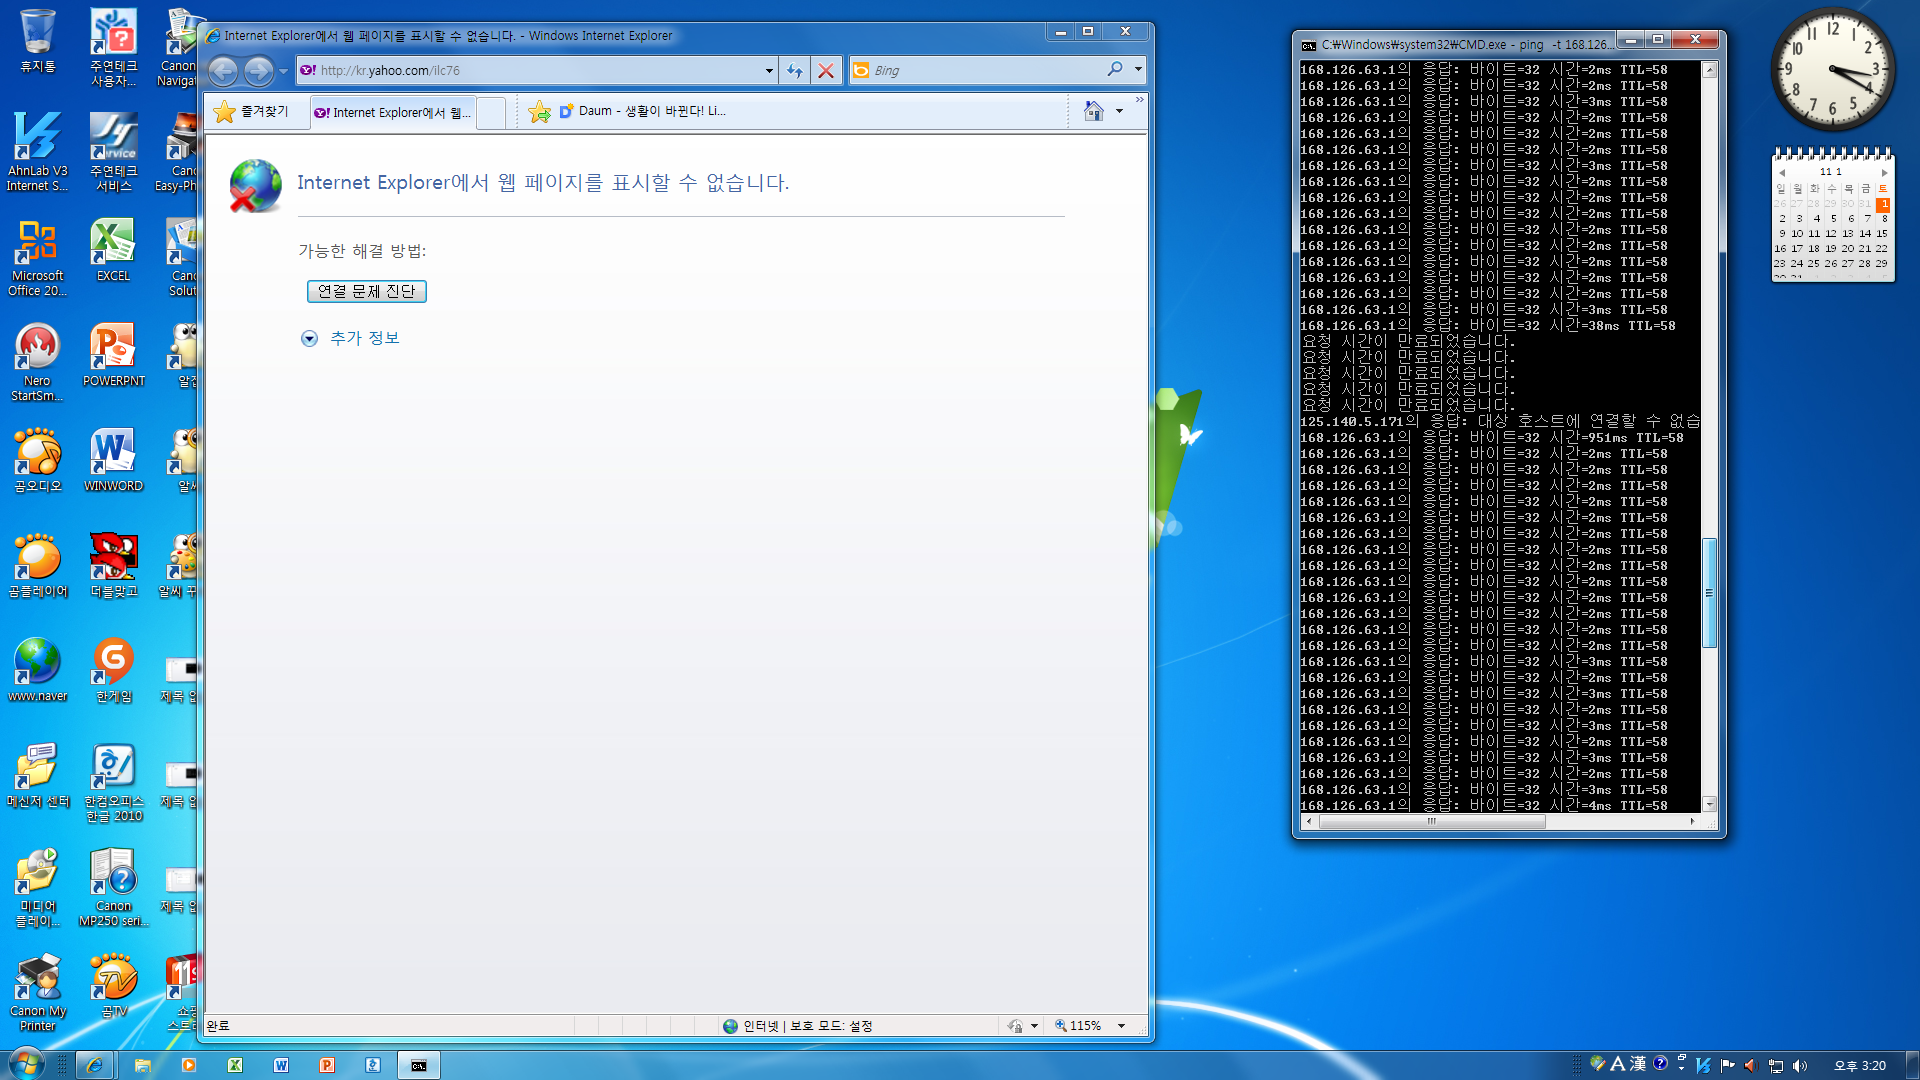Screen dimensions: 1920x1080
Task: Open the 곰플레이어 desktop icon
Action: click(x=38, y=566)
